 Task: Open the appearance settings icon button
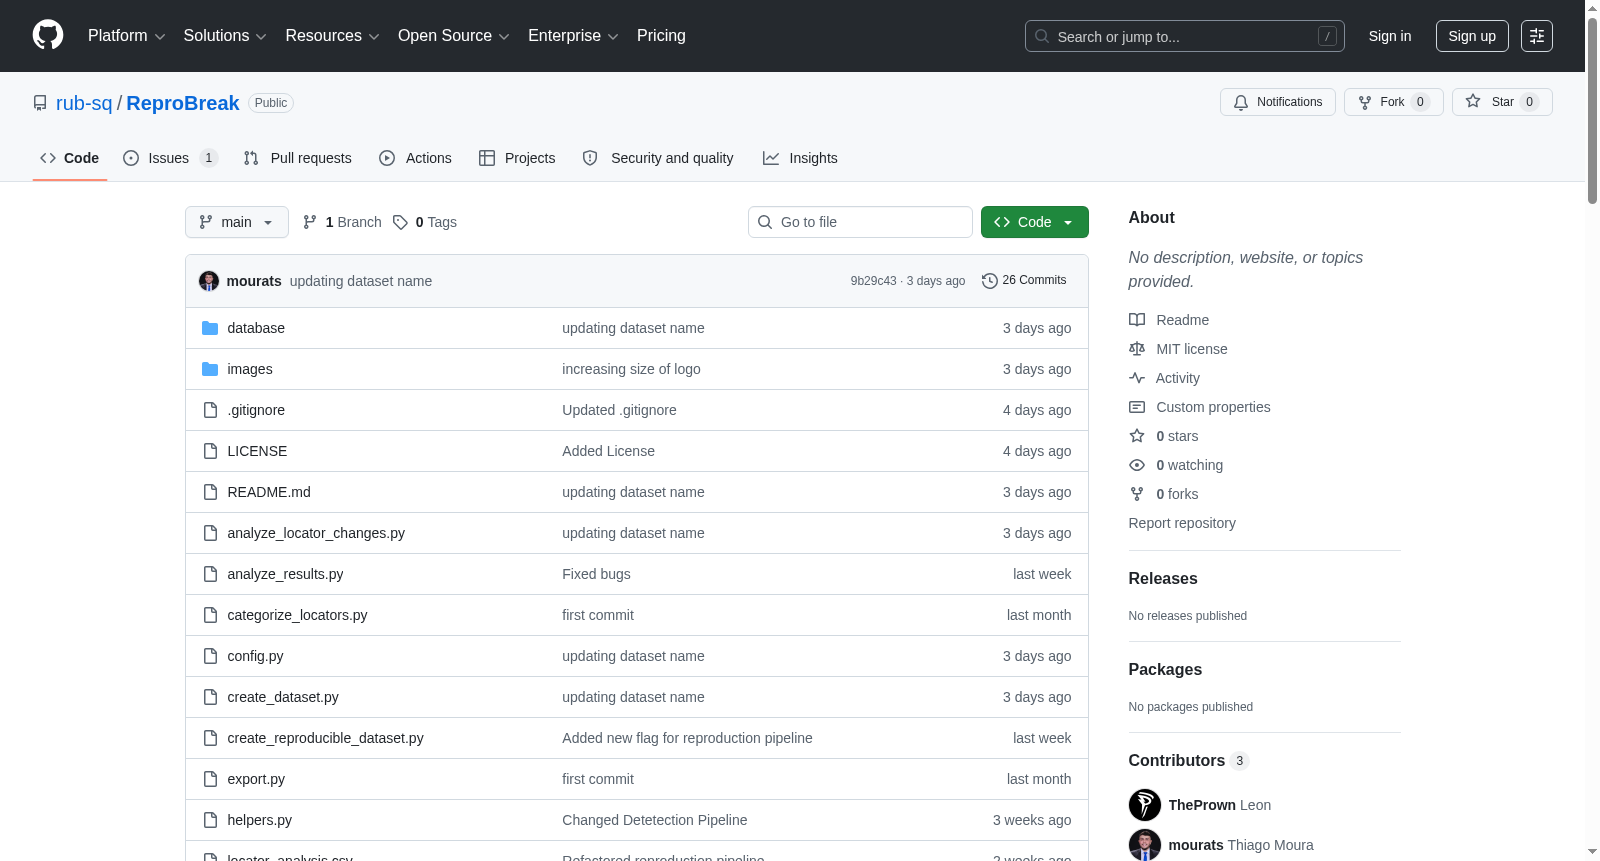pos(1537,36)
